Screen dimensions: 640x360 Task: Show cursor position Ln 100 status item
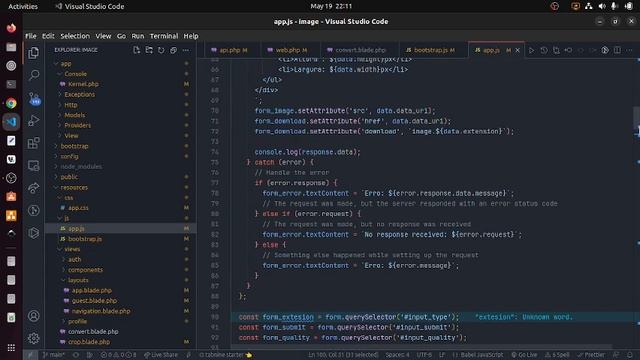click(x=343, y=355)
